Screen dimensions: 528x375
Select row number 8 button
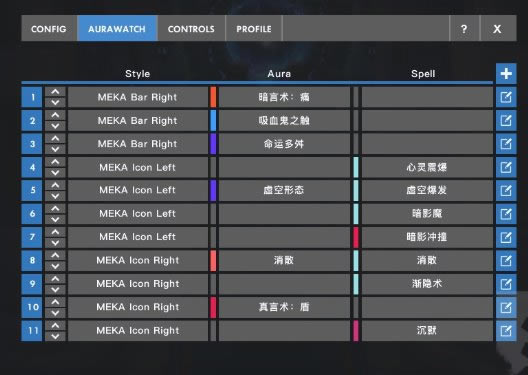click(32, 261)
